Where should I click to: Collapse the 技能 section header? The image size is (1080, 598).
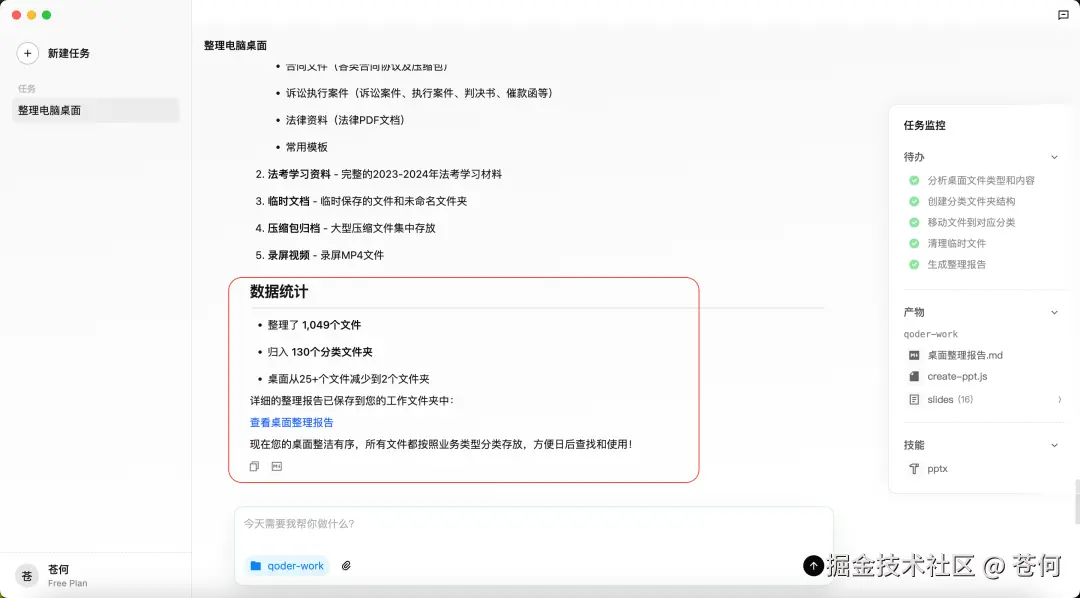(1054, 444)
